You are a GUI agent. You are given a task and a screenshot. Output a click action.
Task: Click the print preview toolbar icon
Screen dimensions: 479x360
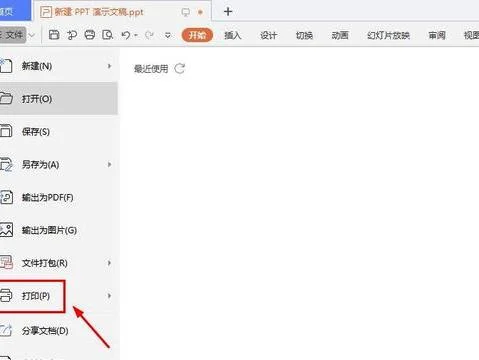107,35
